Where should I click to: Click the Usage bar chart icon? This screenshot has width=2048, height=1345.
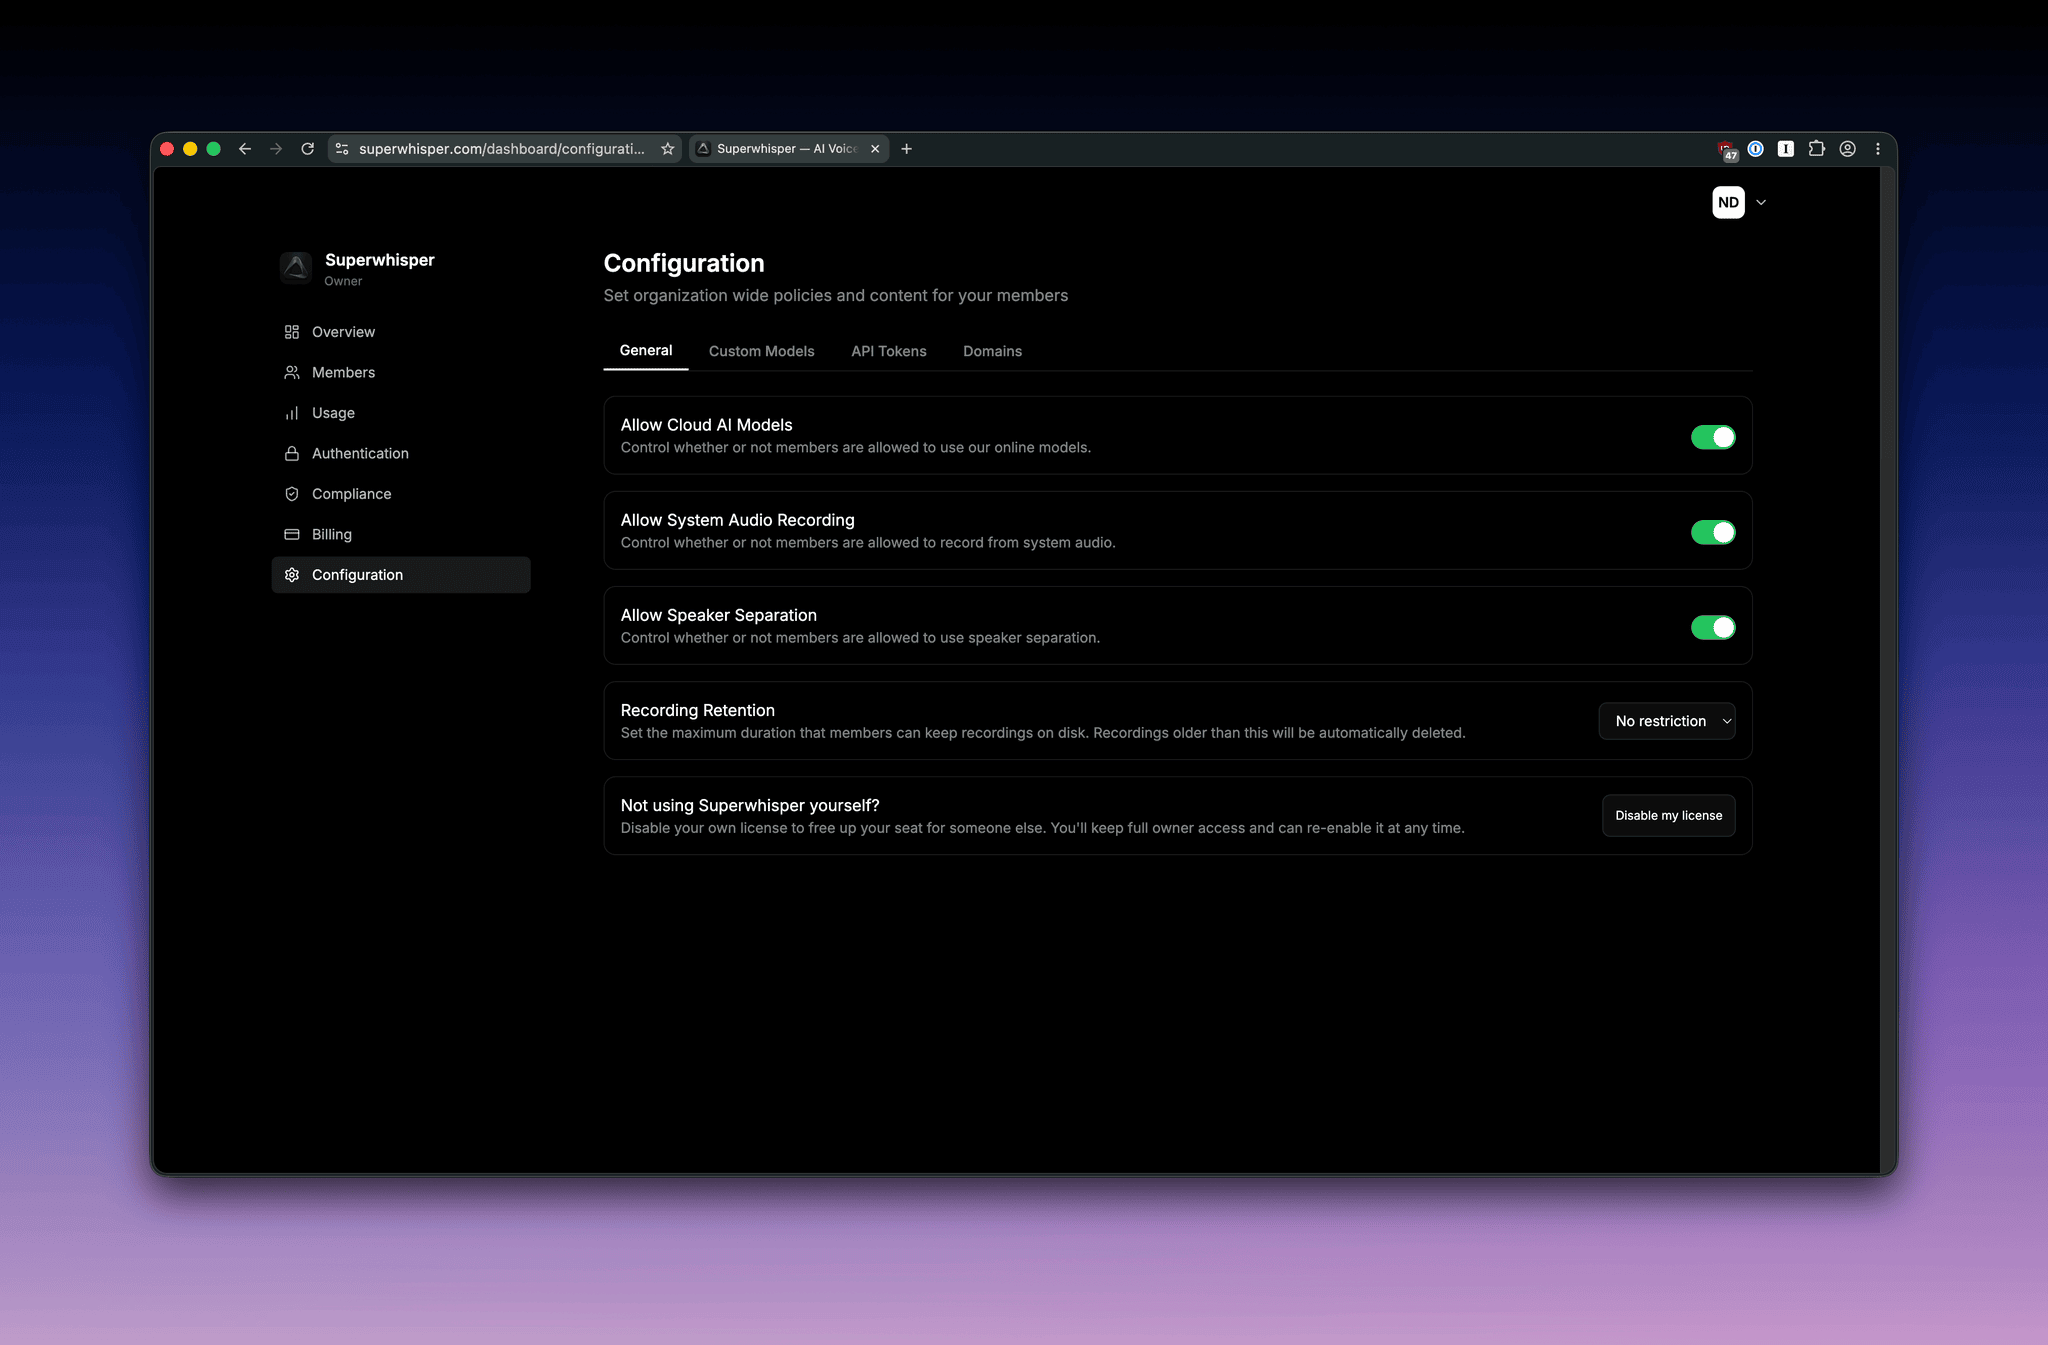point(292,413)
